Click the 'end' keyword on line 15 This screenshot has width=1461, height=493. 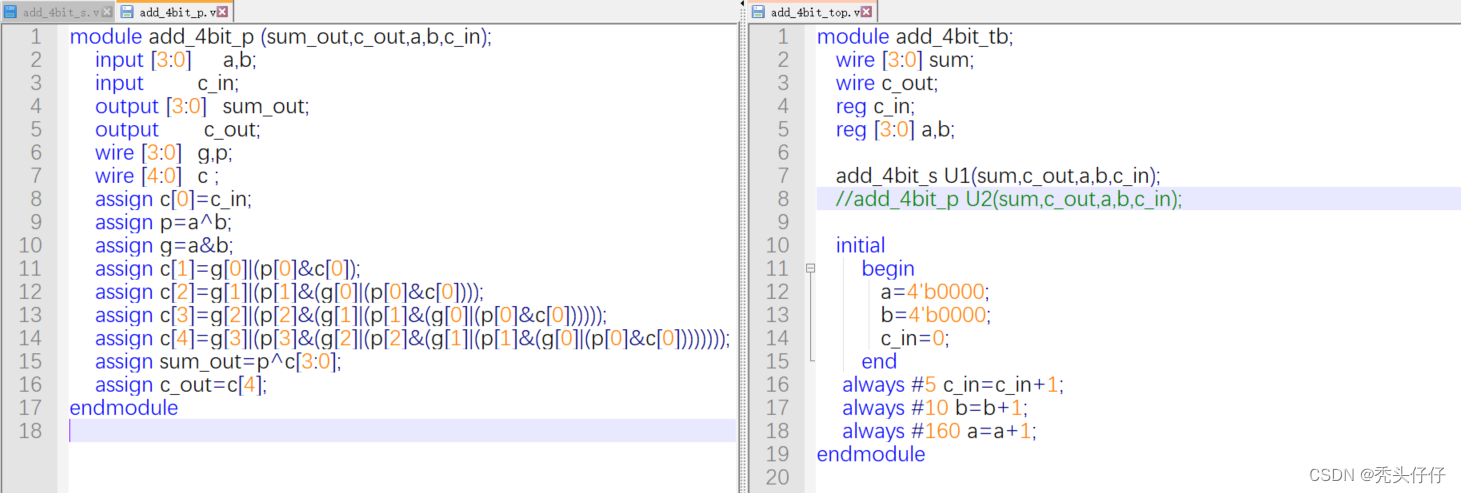click(879, 361)
